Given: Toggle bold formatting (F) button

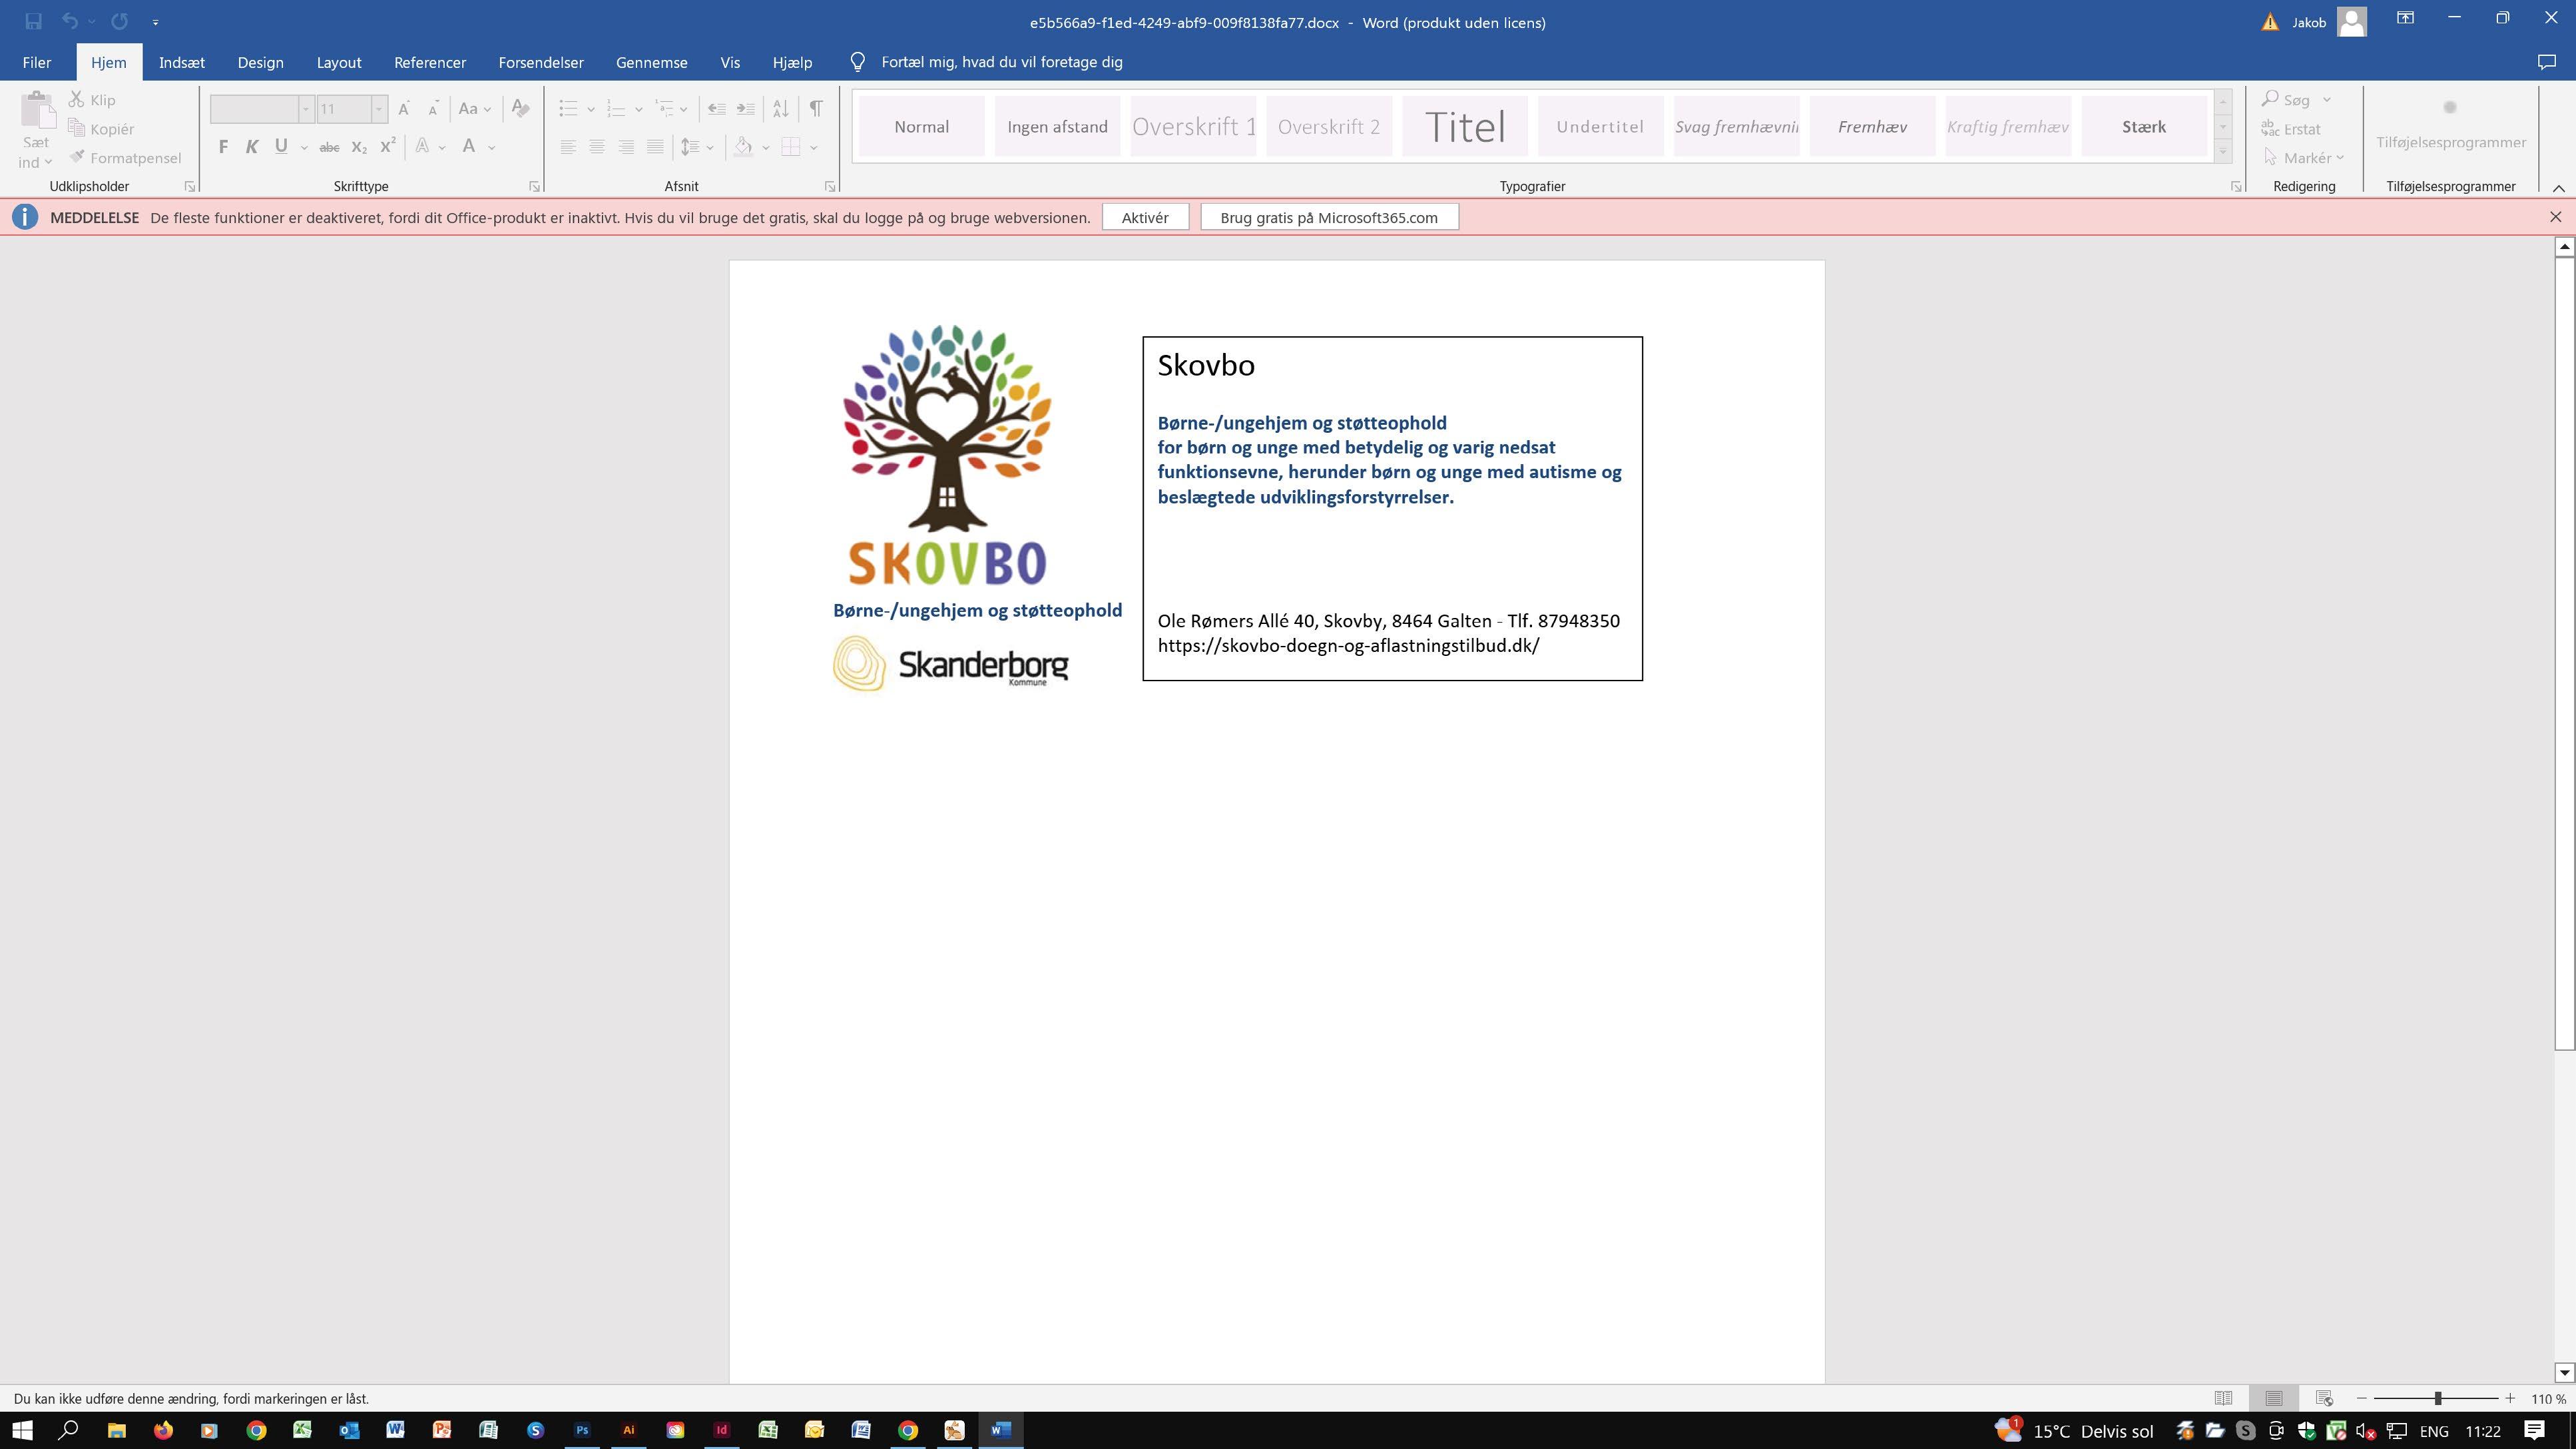Looking at the screenshot, I should 223,147.
